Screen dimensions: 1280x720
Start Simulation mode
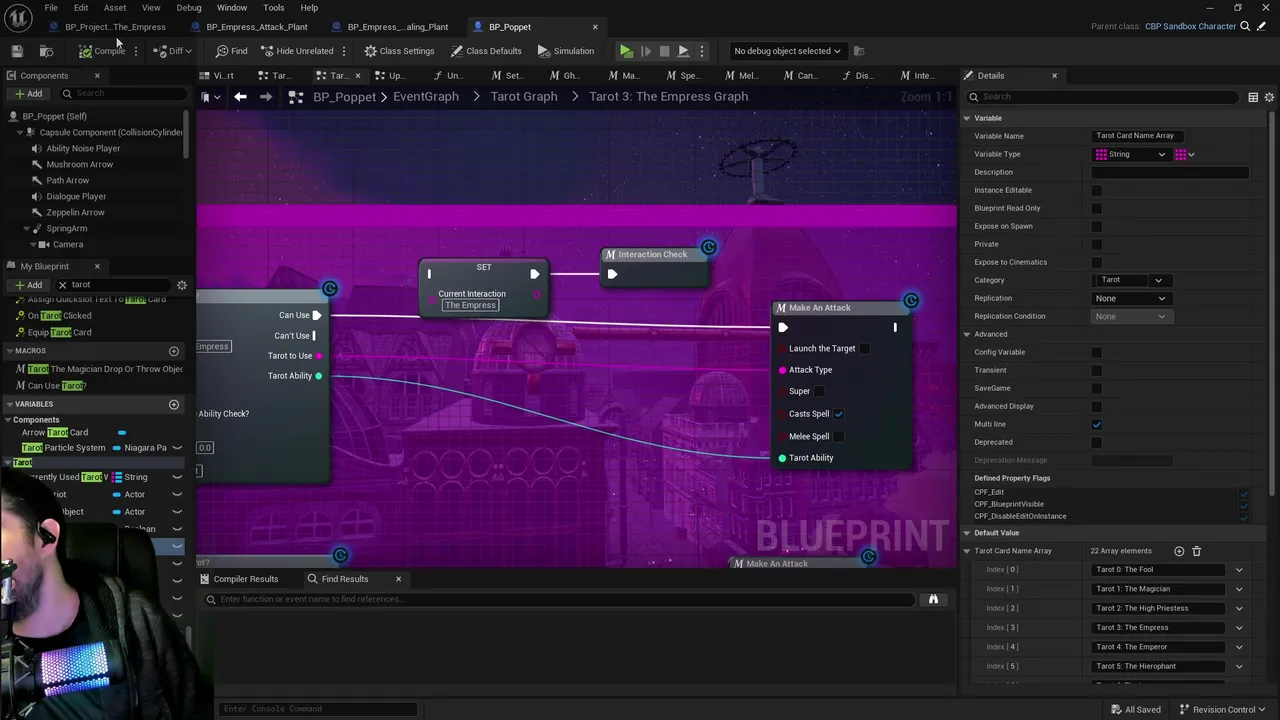tap(566, 51)
